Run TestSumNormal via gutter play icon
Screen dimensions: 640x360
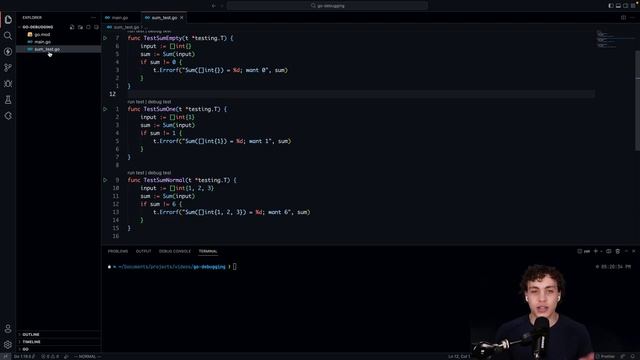click(105, 180)
